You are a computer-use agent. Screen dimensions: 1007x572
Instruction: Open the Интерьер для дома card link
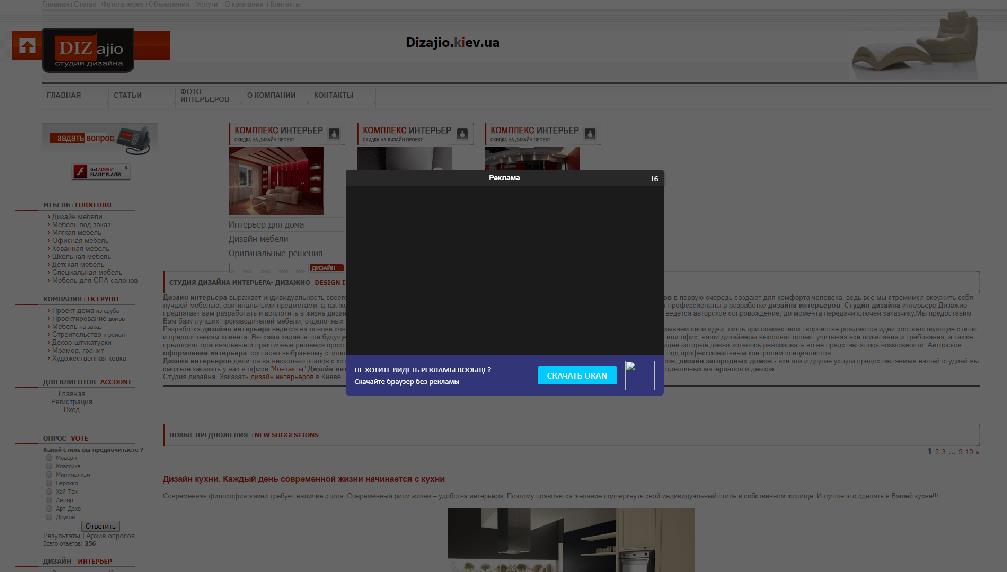266,225
